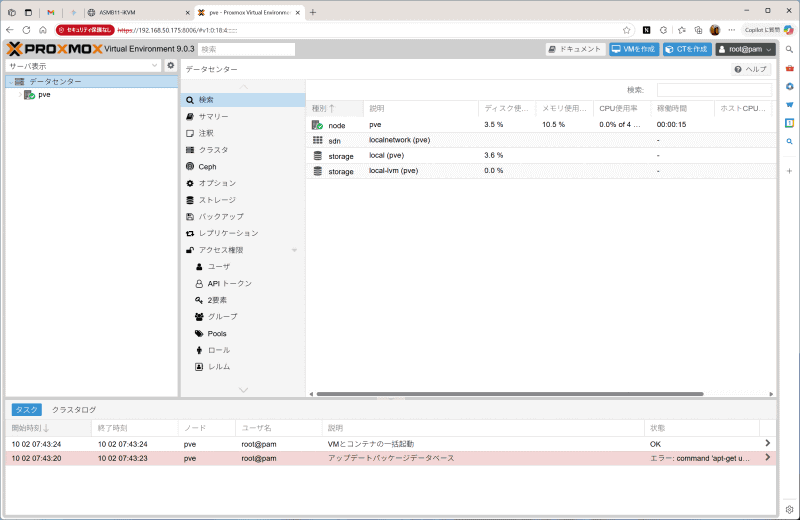Select the storage local-lvm (pve) row icon
This screenshot has width=800, height=520.
click(x=317, y=171)
